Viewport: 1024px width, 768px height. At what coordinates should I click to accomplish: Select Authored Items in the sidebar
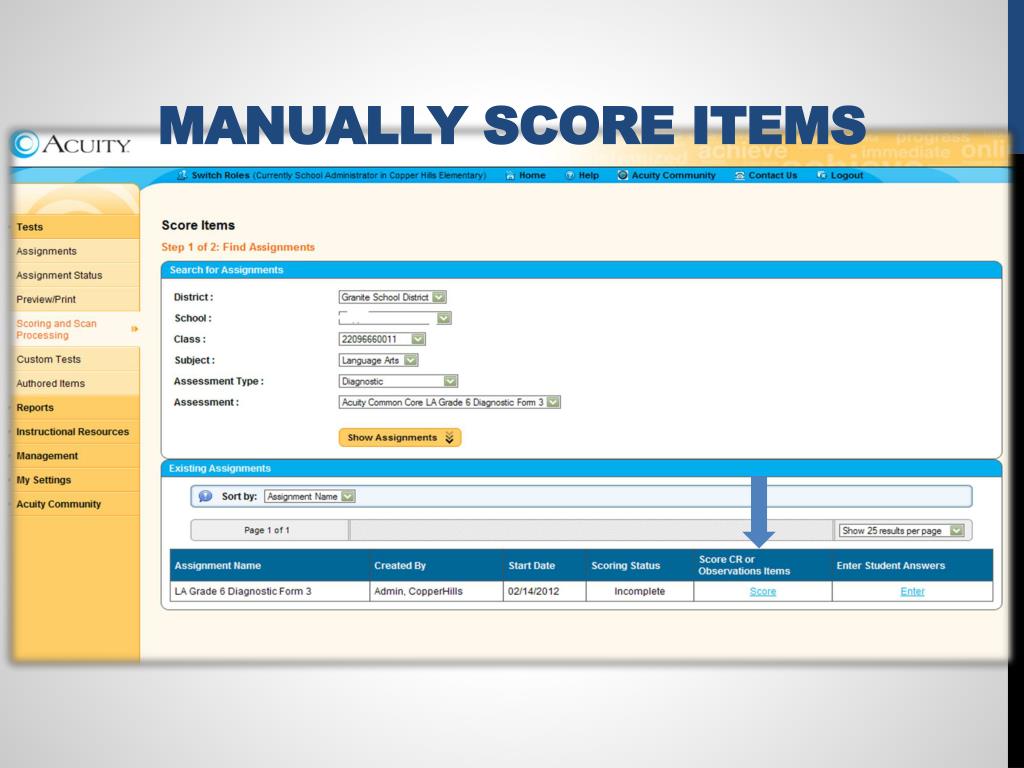coord(74,383)
